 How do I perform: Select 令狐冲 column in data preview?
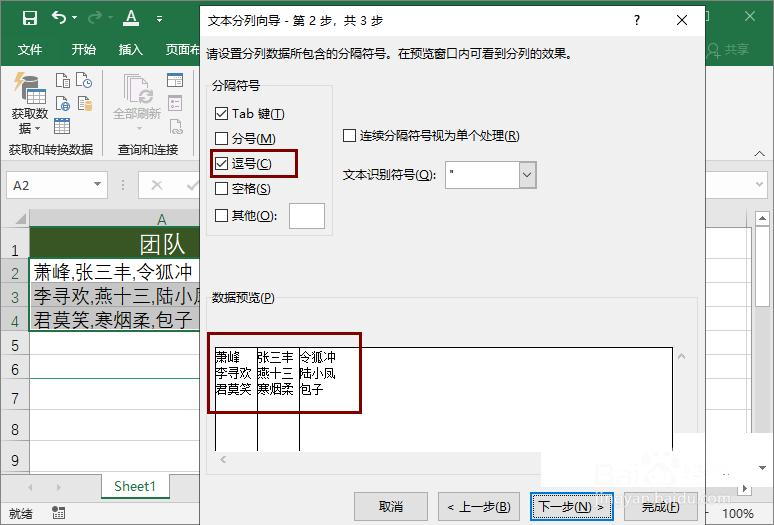[317, 357]
